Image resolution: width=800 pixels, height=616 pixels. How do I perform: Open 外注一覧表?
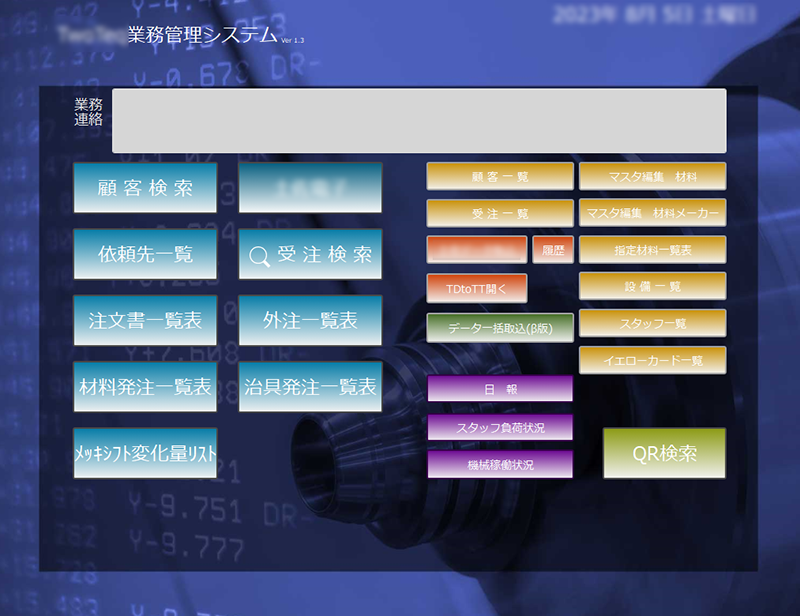310,321
